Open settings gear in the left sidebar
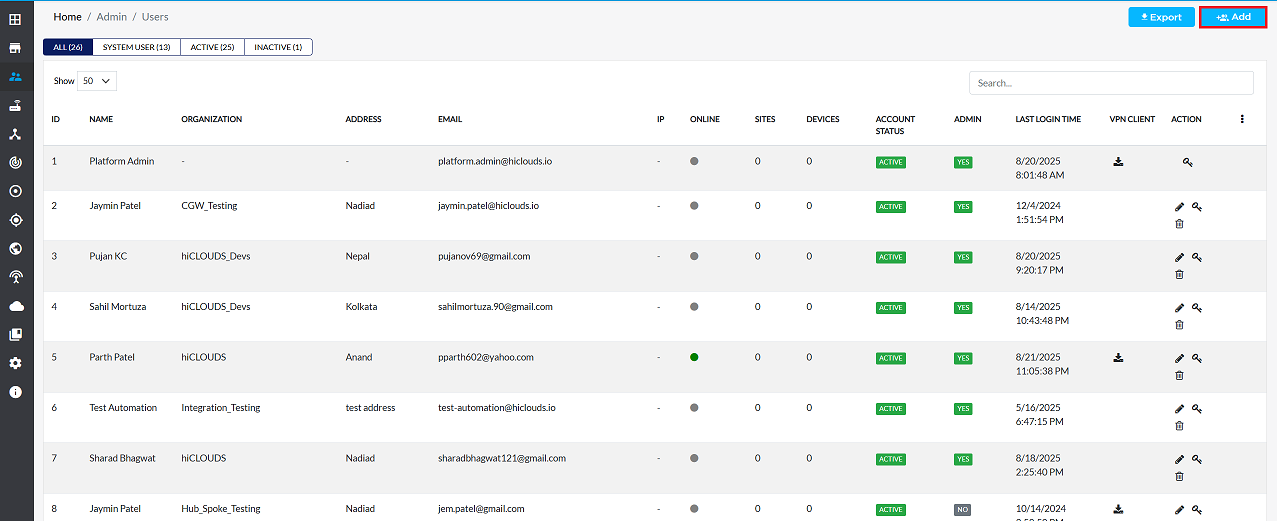1277x521 pixels. coord(15,363)
